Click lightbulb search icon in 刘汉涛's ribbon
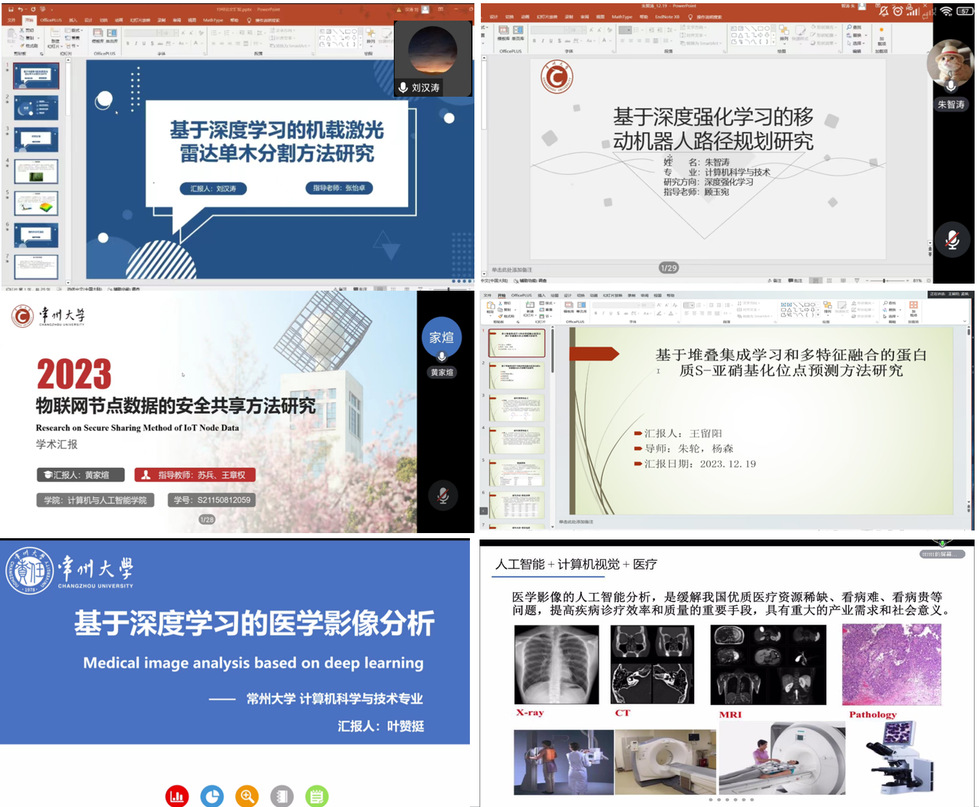 tap(249, 20)
